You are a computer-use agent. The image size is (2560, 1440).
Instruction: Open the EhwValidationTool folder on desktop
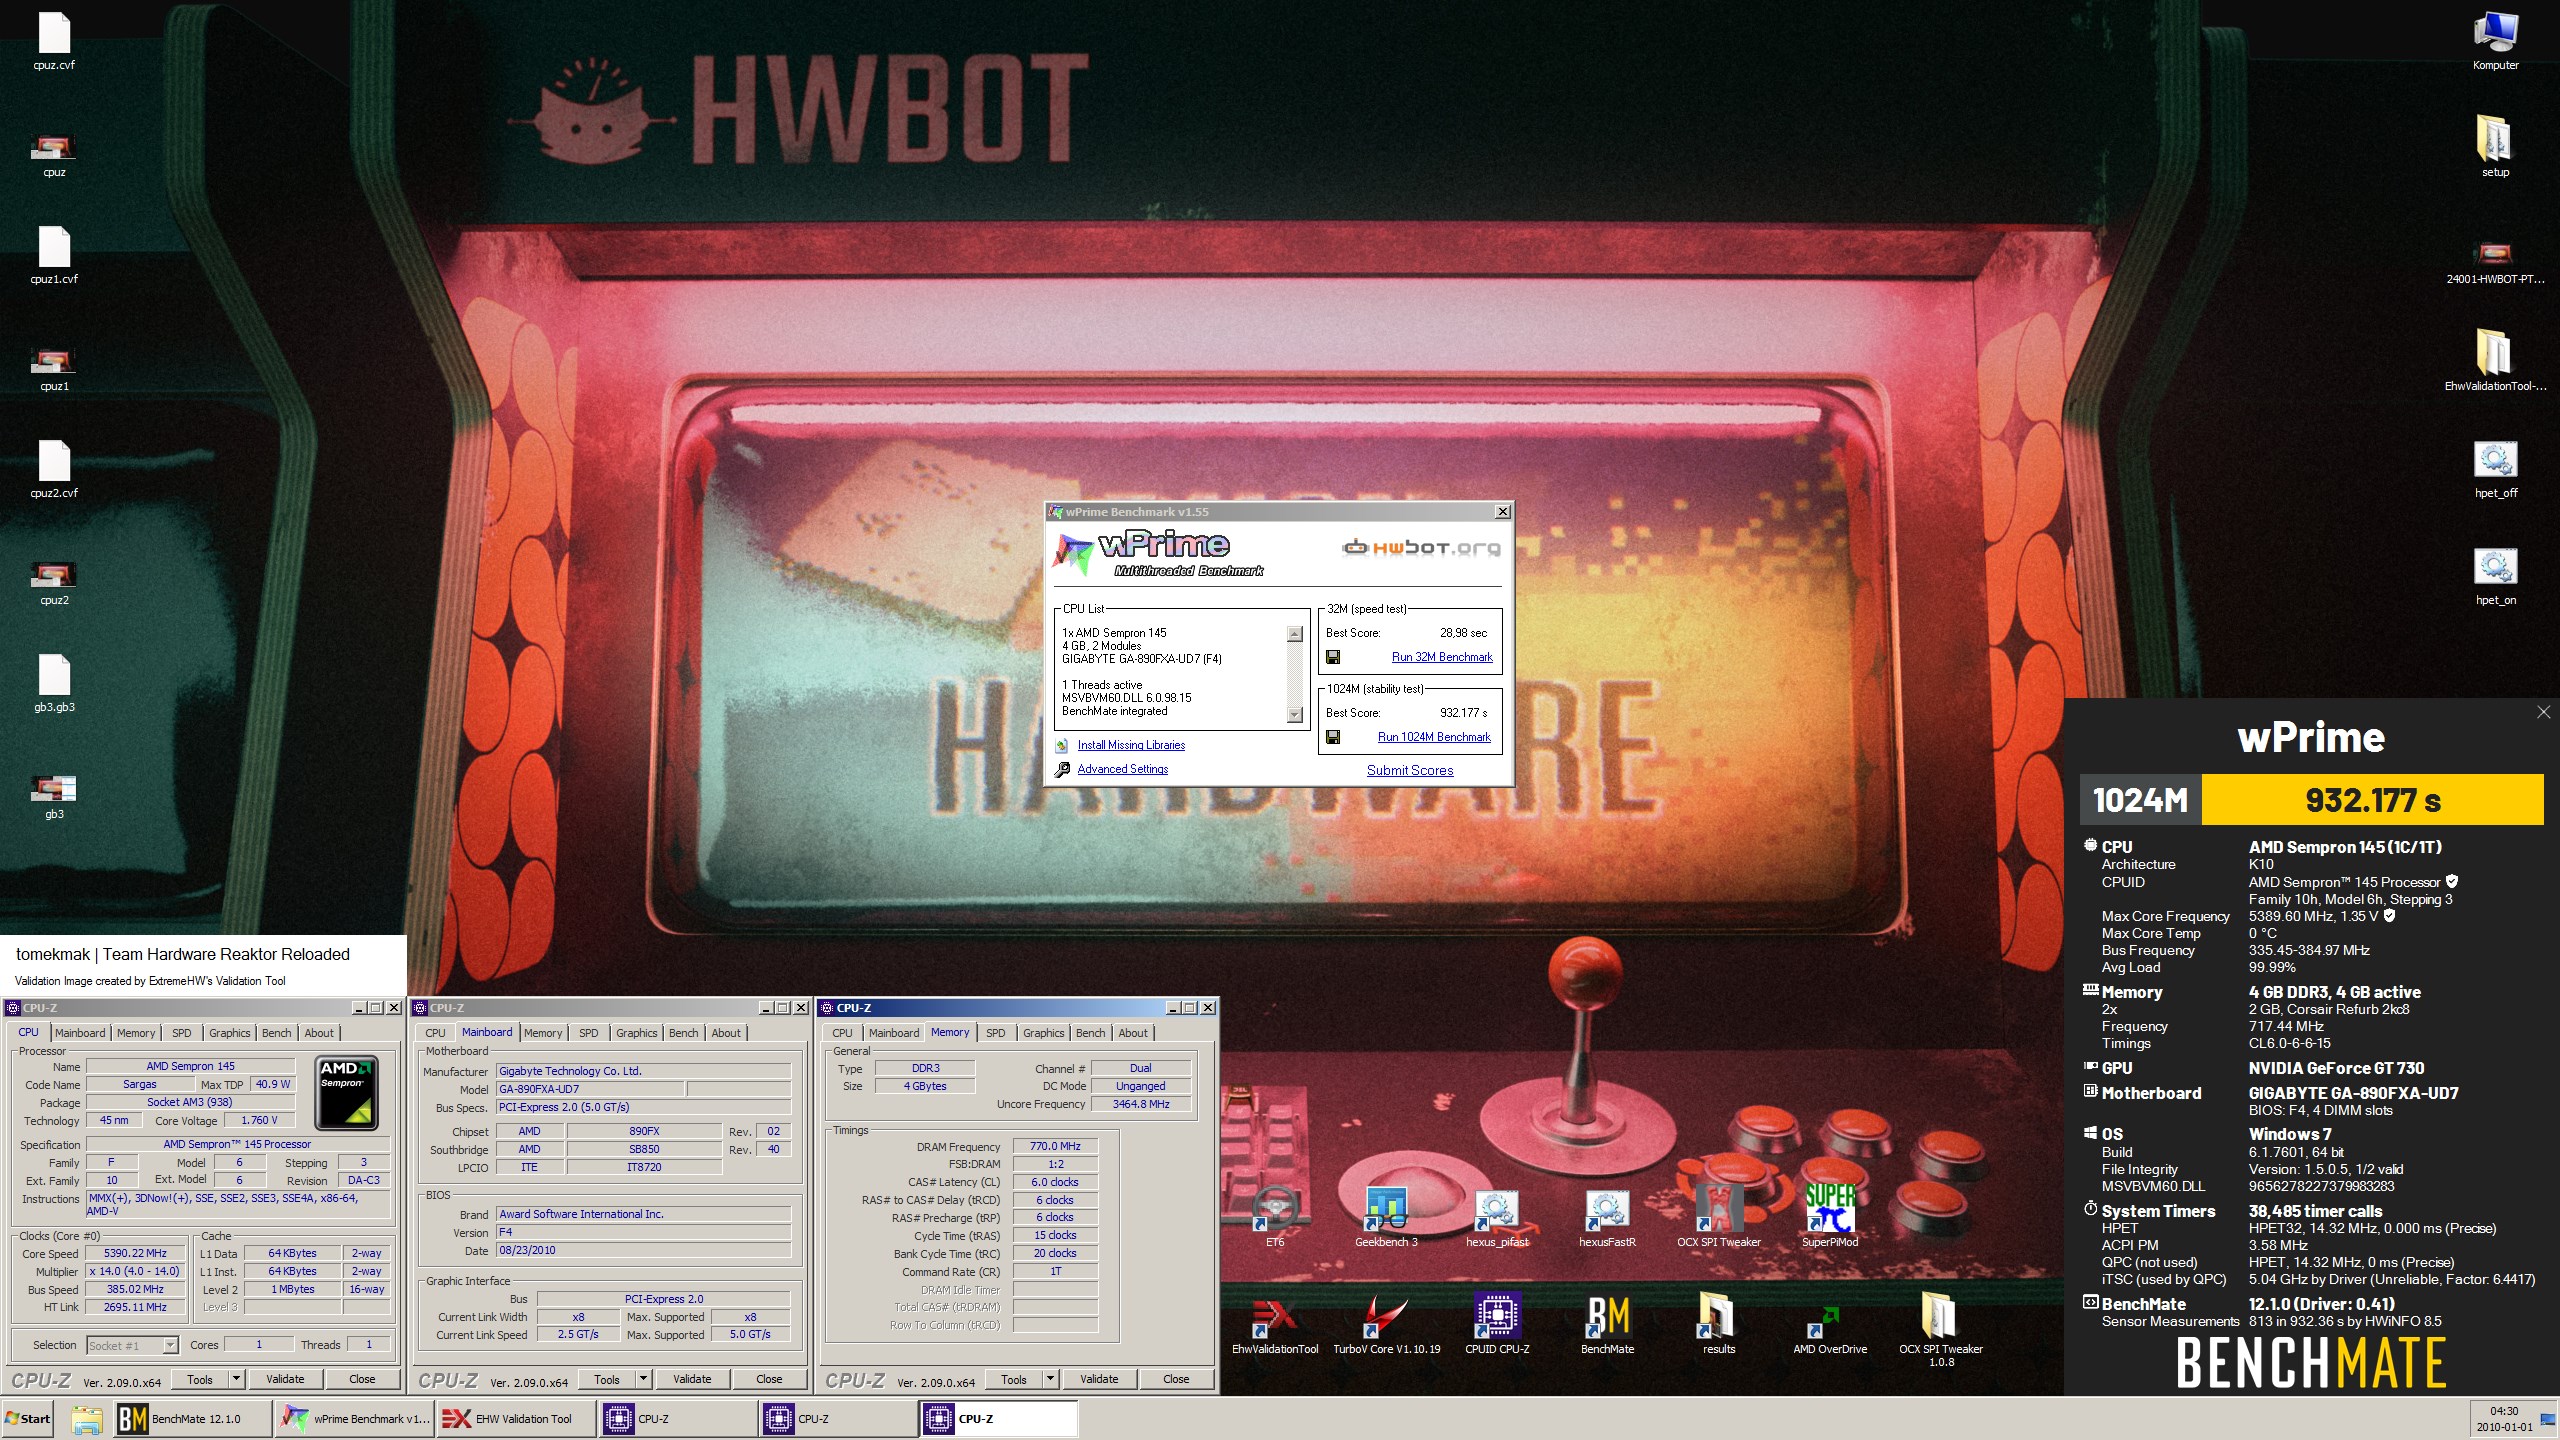(x=2495, y=359)
